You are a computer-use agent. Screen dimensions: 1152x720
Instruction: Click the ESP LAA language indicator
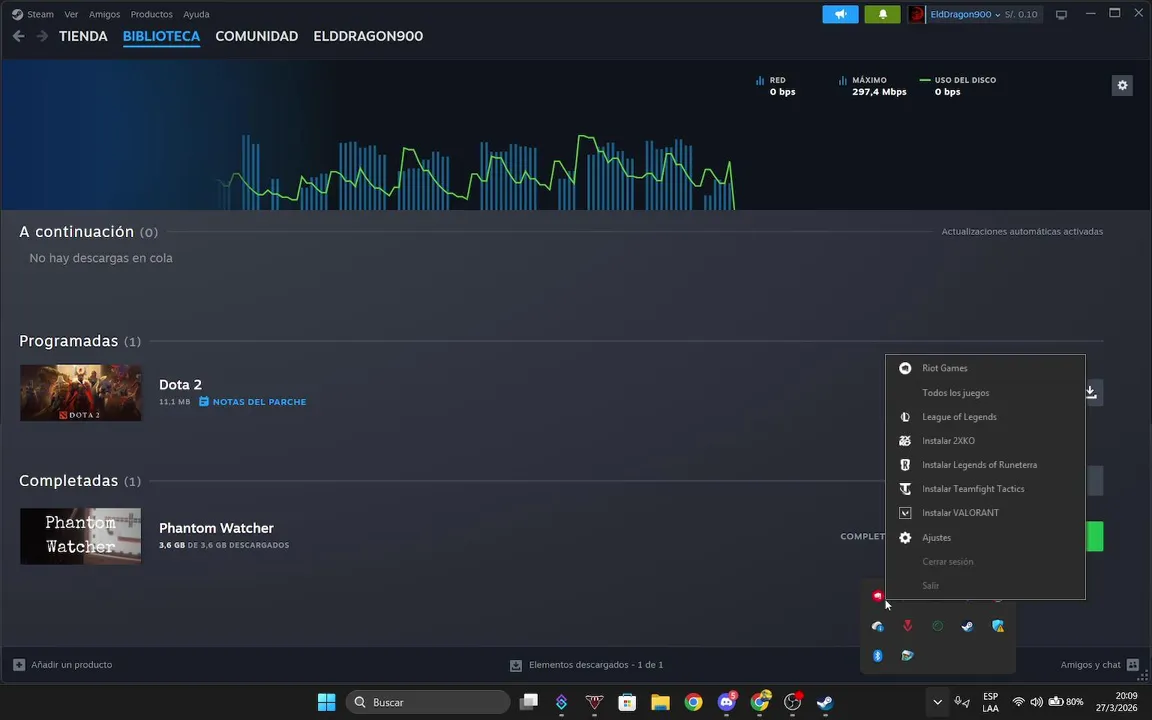[990, 702]
